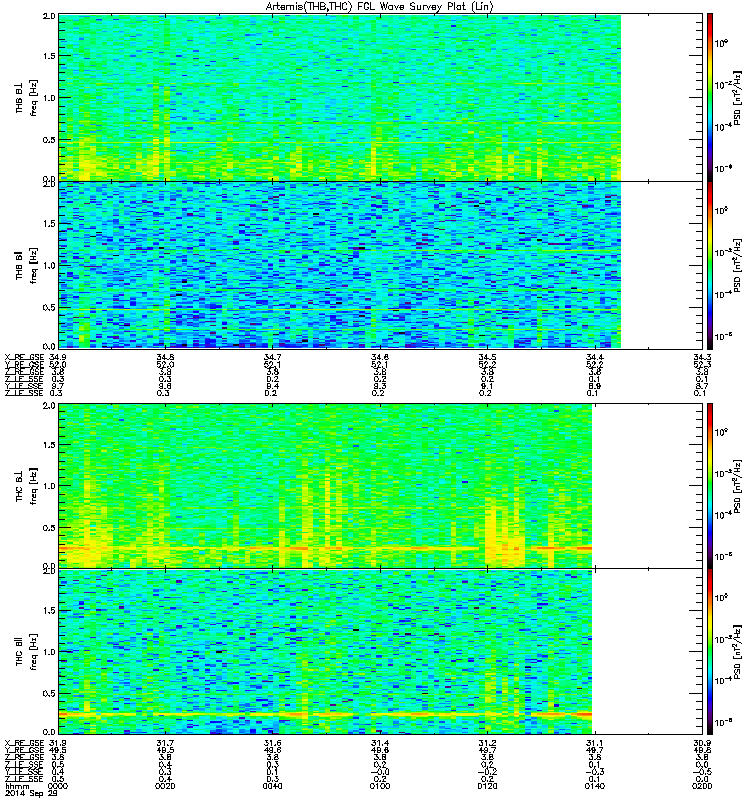Screen dimensions: 750x800
Task: Click the 'hhmm' time format label
Action: pyautogui.click(x=17, y=786)
